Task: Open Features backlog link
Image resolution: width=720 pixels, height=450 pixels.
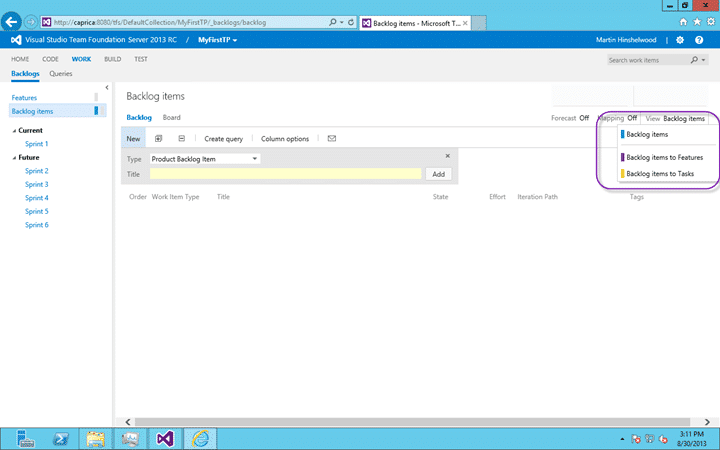Action: coord(24,98)
